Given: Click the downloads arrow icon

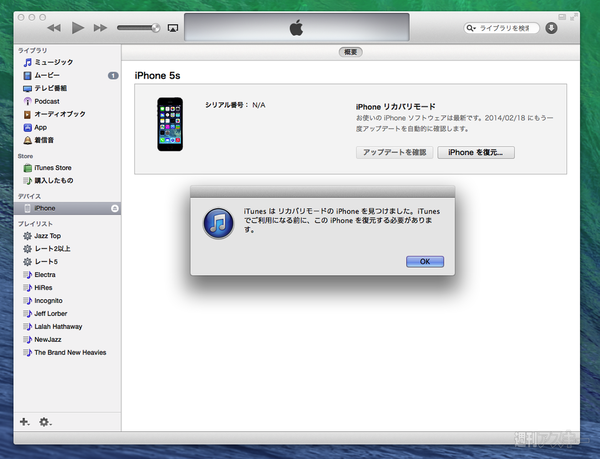Looking at the screenshot, I should [551, 28].
